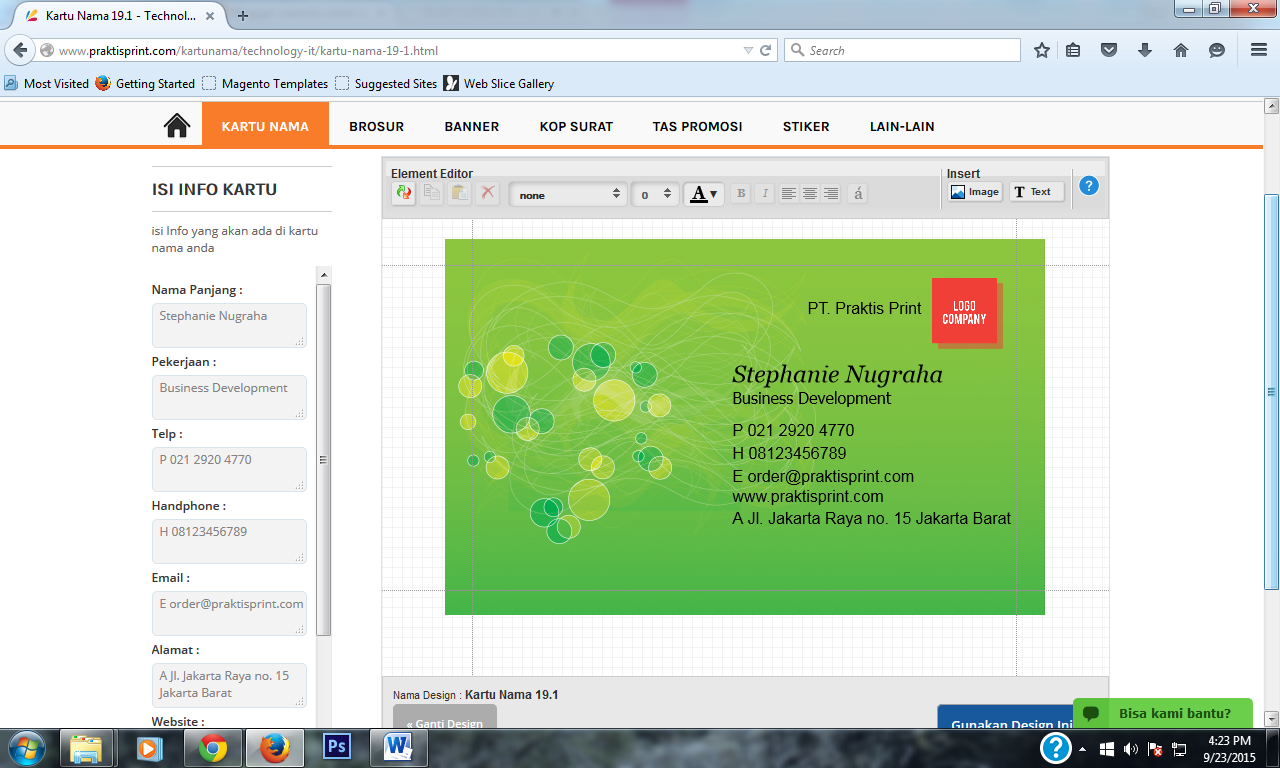Click the copy element icon

(x=432, y=193)
